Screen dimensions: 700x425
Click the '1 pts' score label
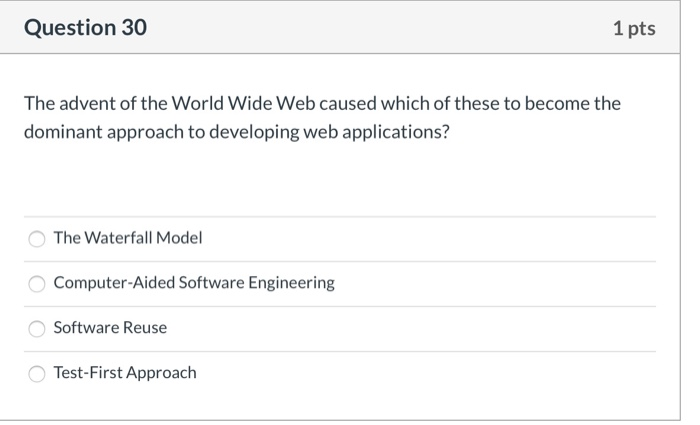pos(634,29)
